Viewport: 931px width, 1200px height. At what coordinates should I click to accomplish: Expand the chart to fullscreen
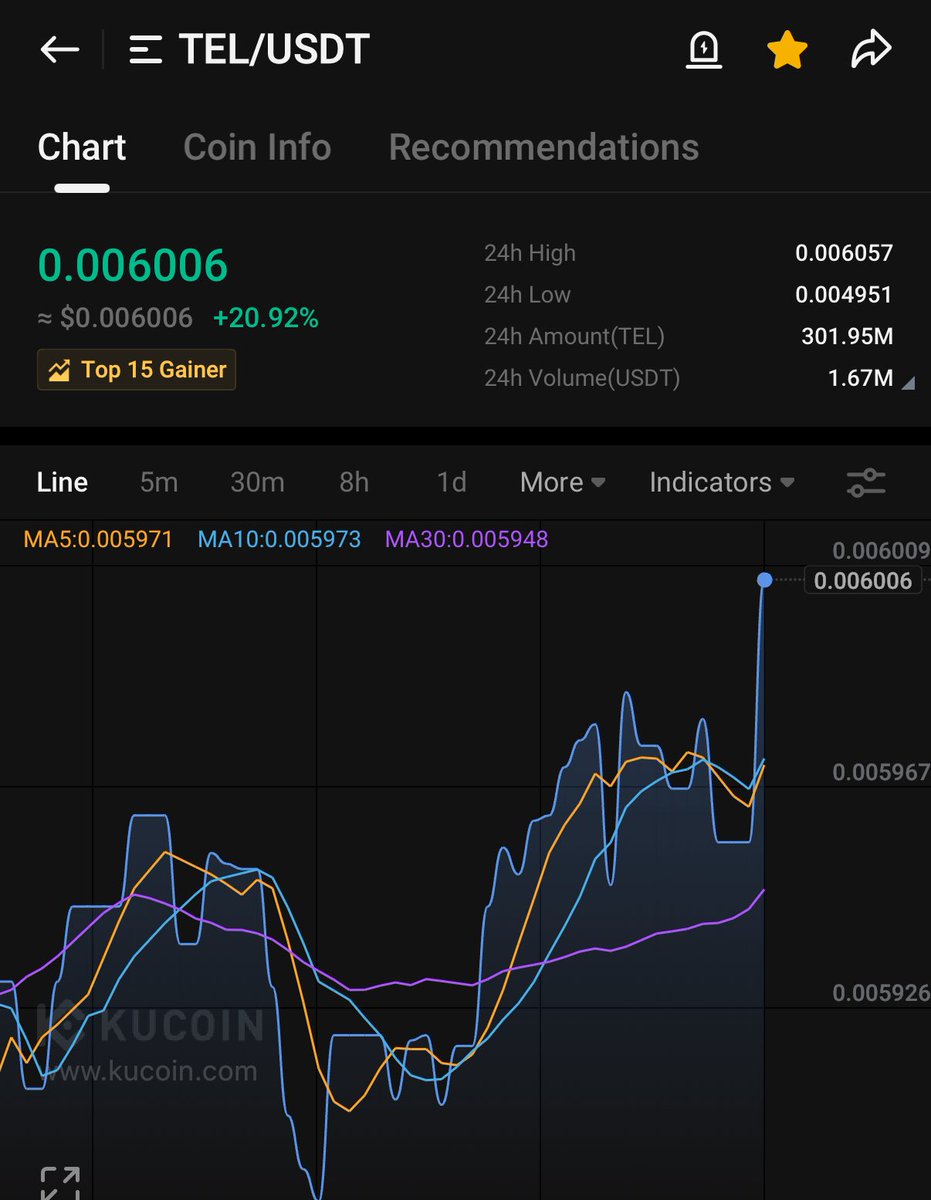point(59,1183)
